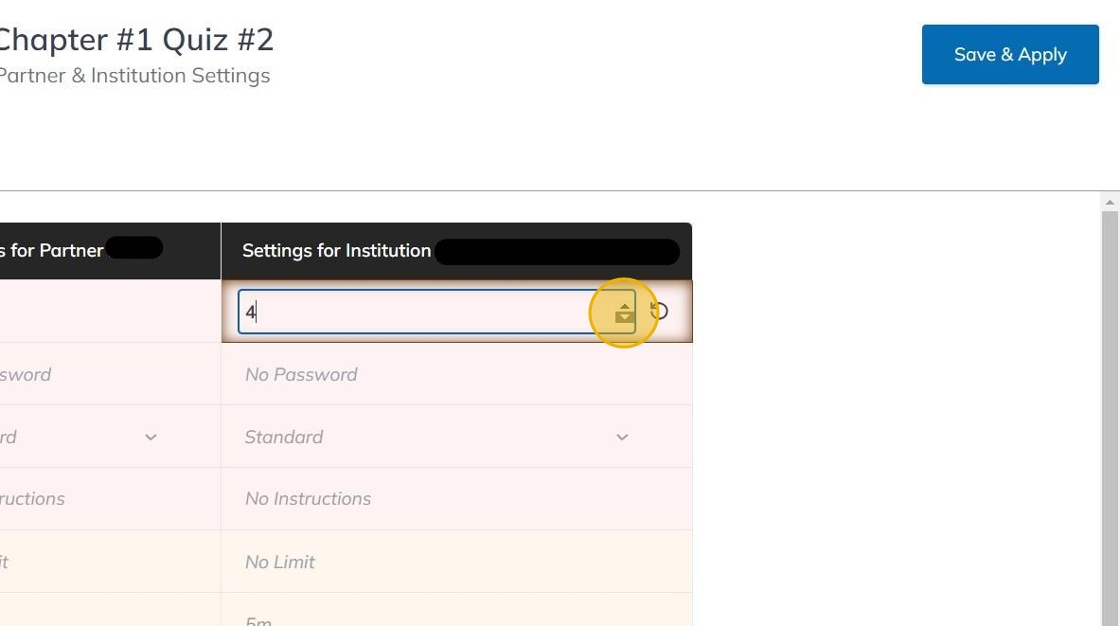The image size is (1120, 626).
Task: Click the Settings for Partner column header
Action: pos(52,251)
